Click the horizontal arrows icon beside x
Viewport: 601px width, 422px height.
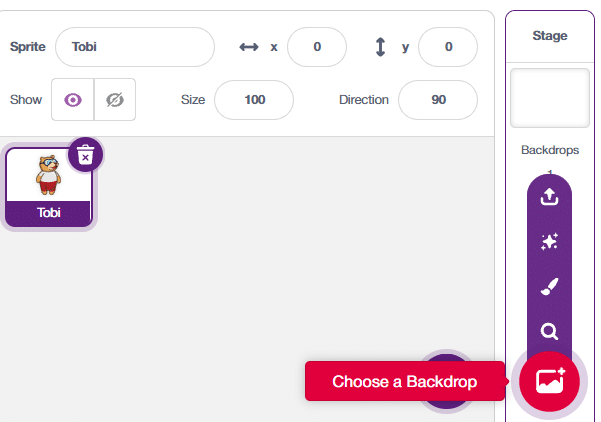coord(250,47)
